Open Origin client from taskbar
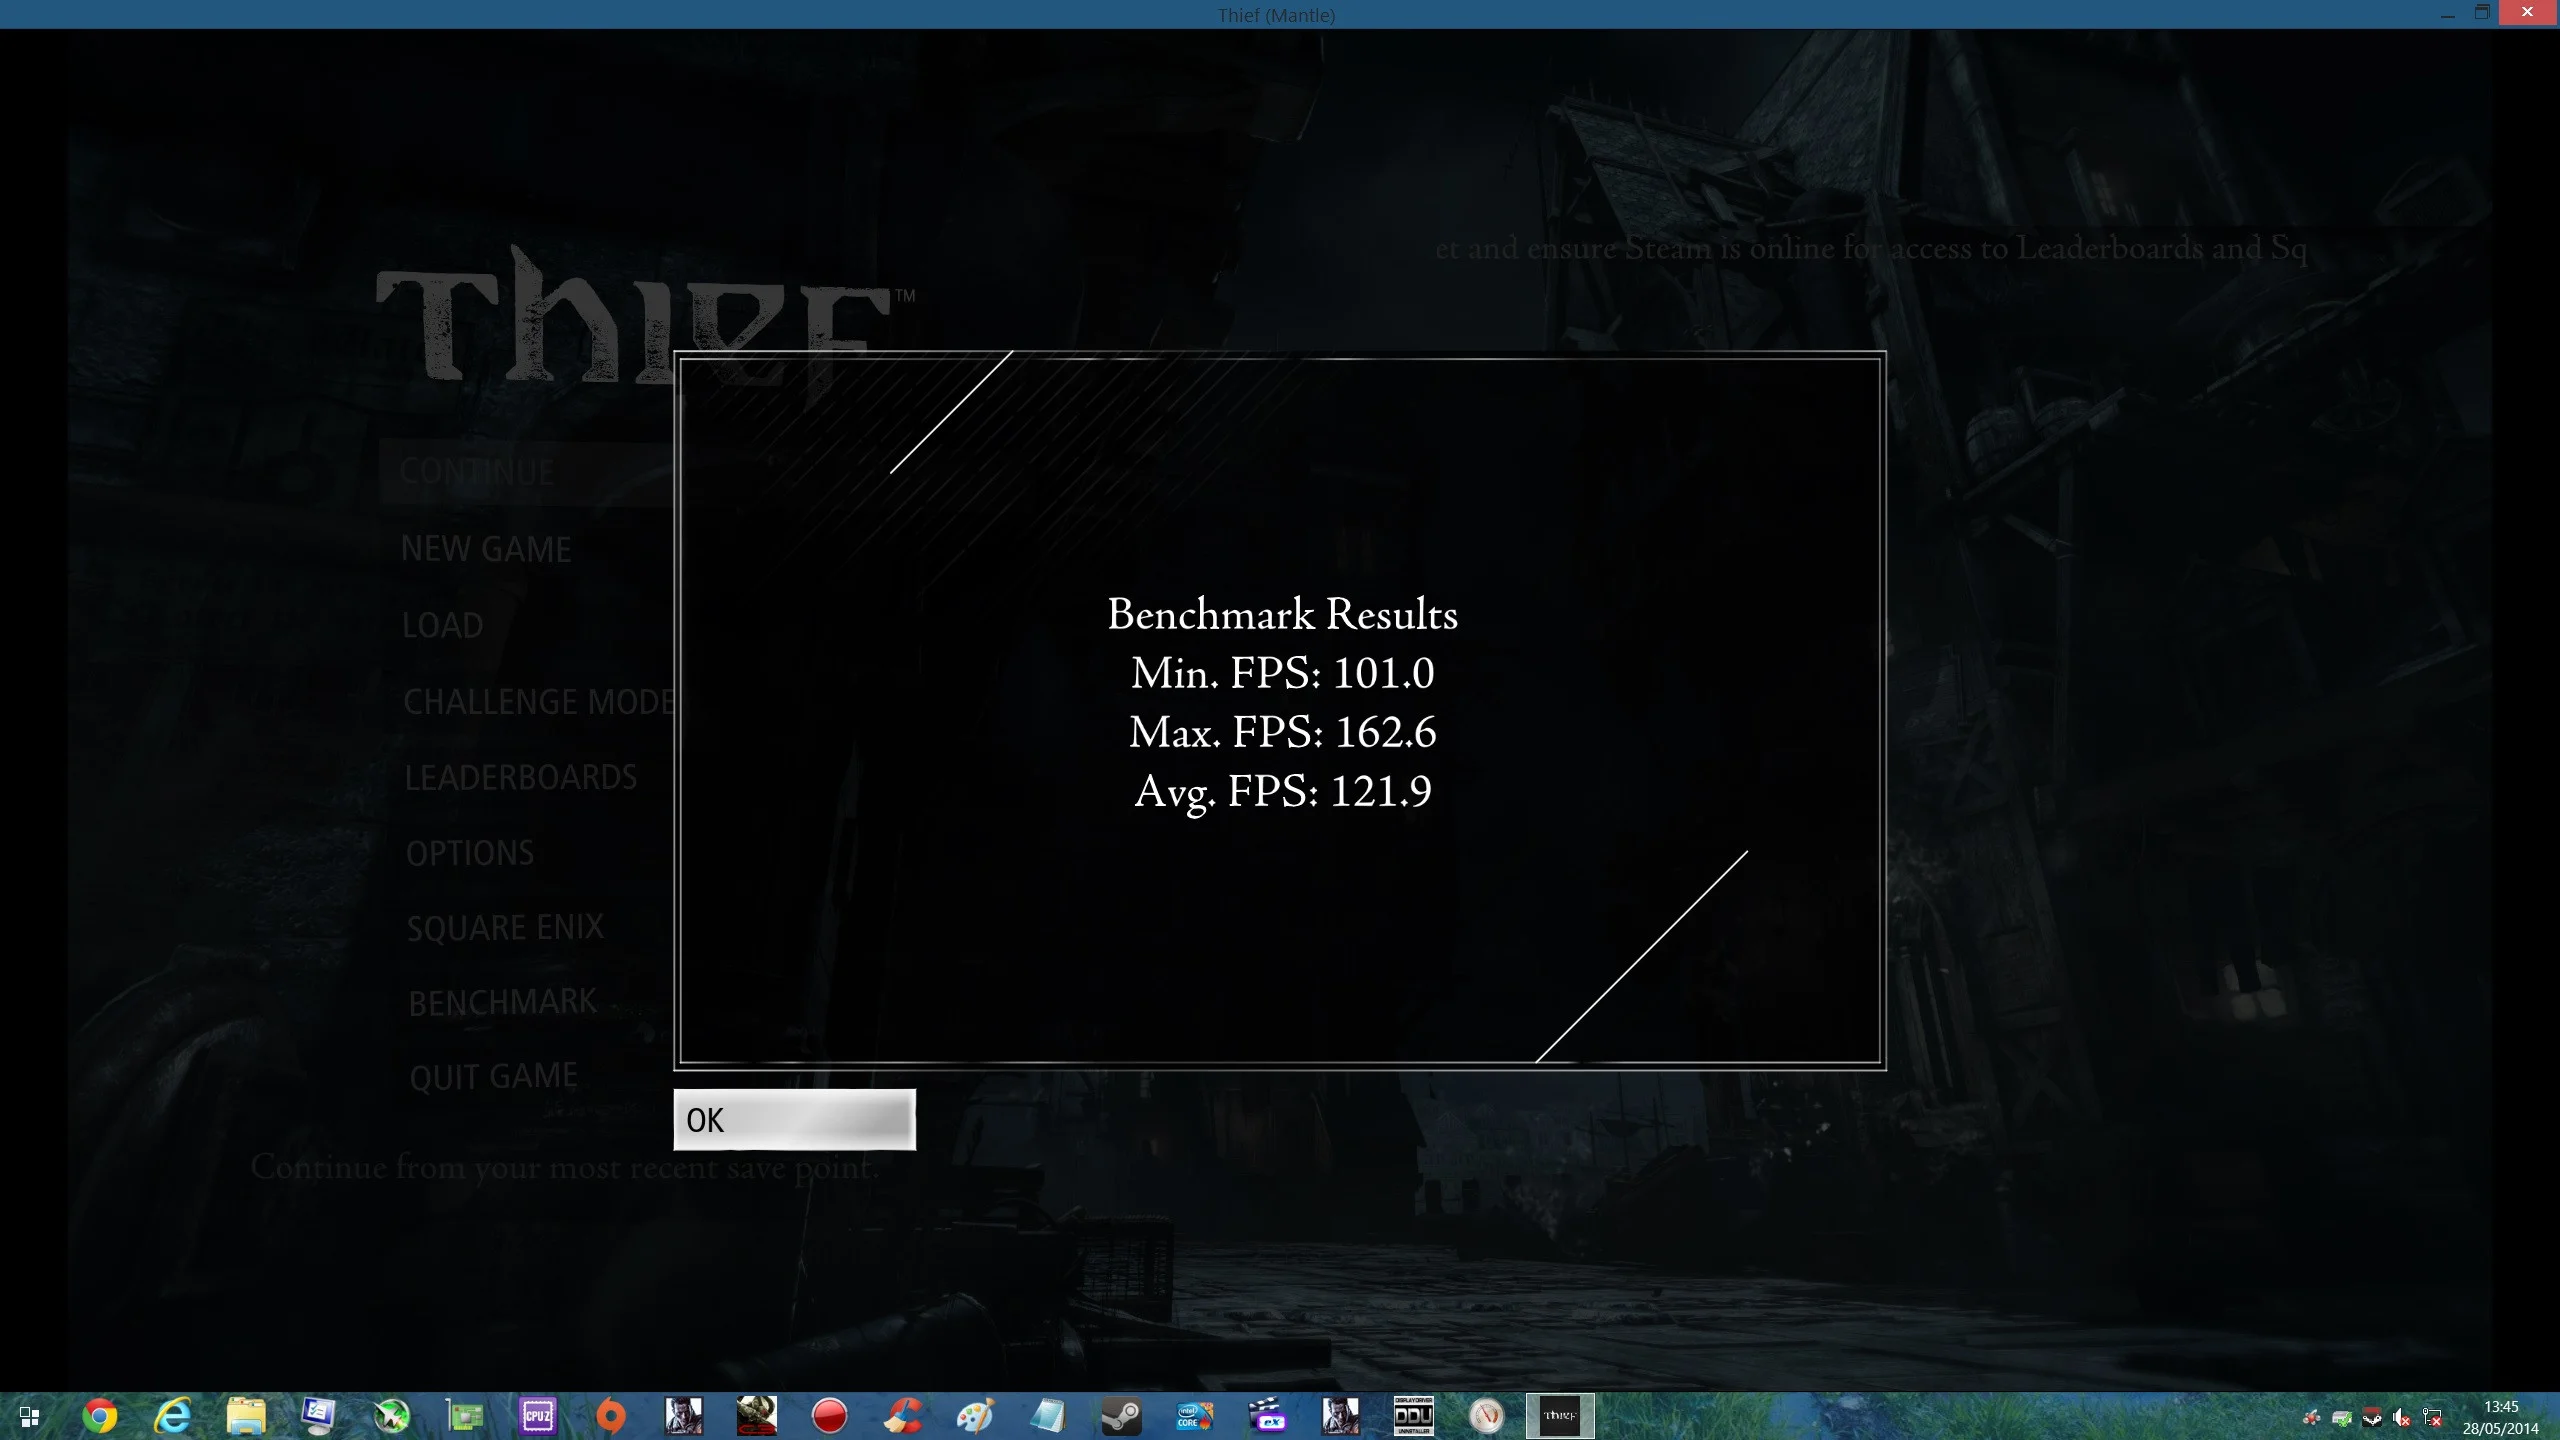This screenshot has width=2560, height=1440. (x=611, y=1416)
